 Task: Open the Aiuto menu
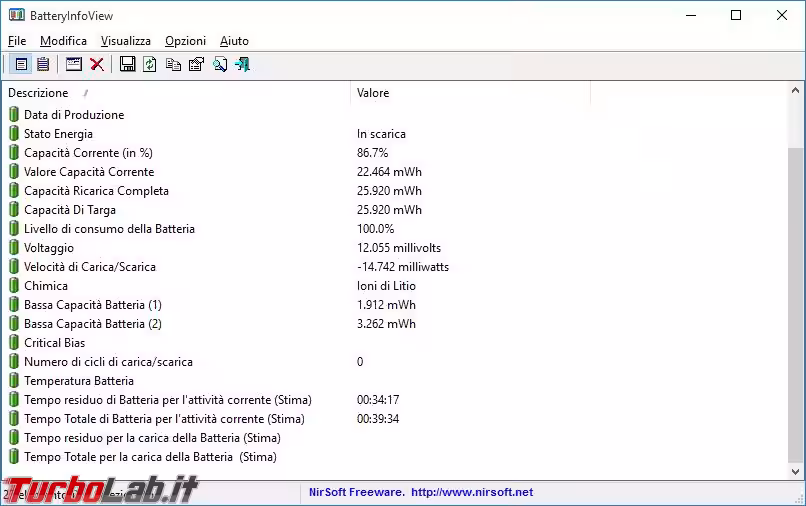[x=234, y=41]
